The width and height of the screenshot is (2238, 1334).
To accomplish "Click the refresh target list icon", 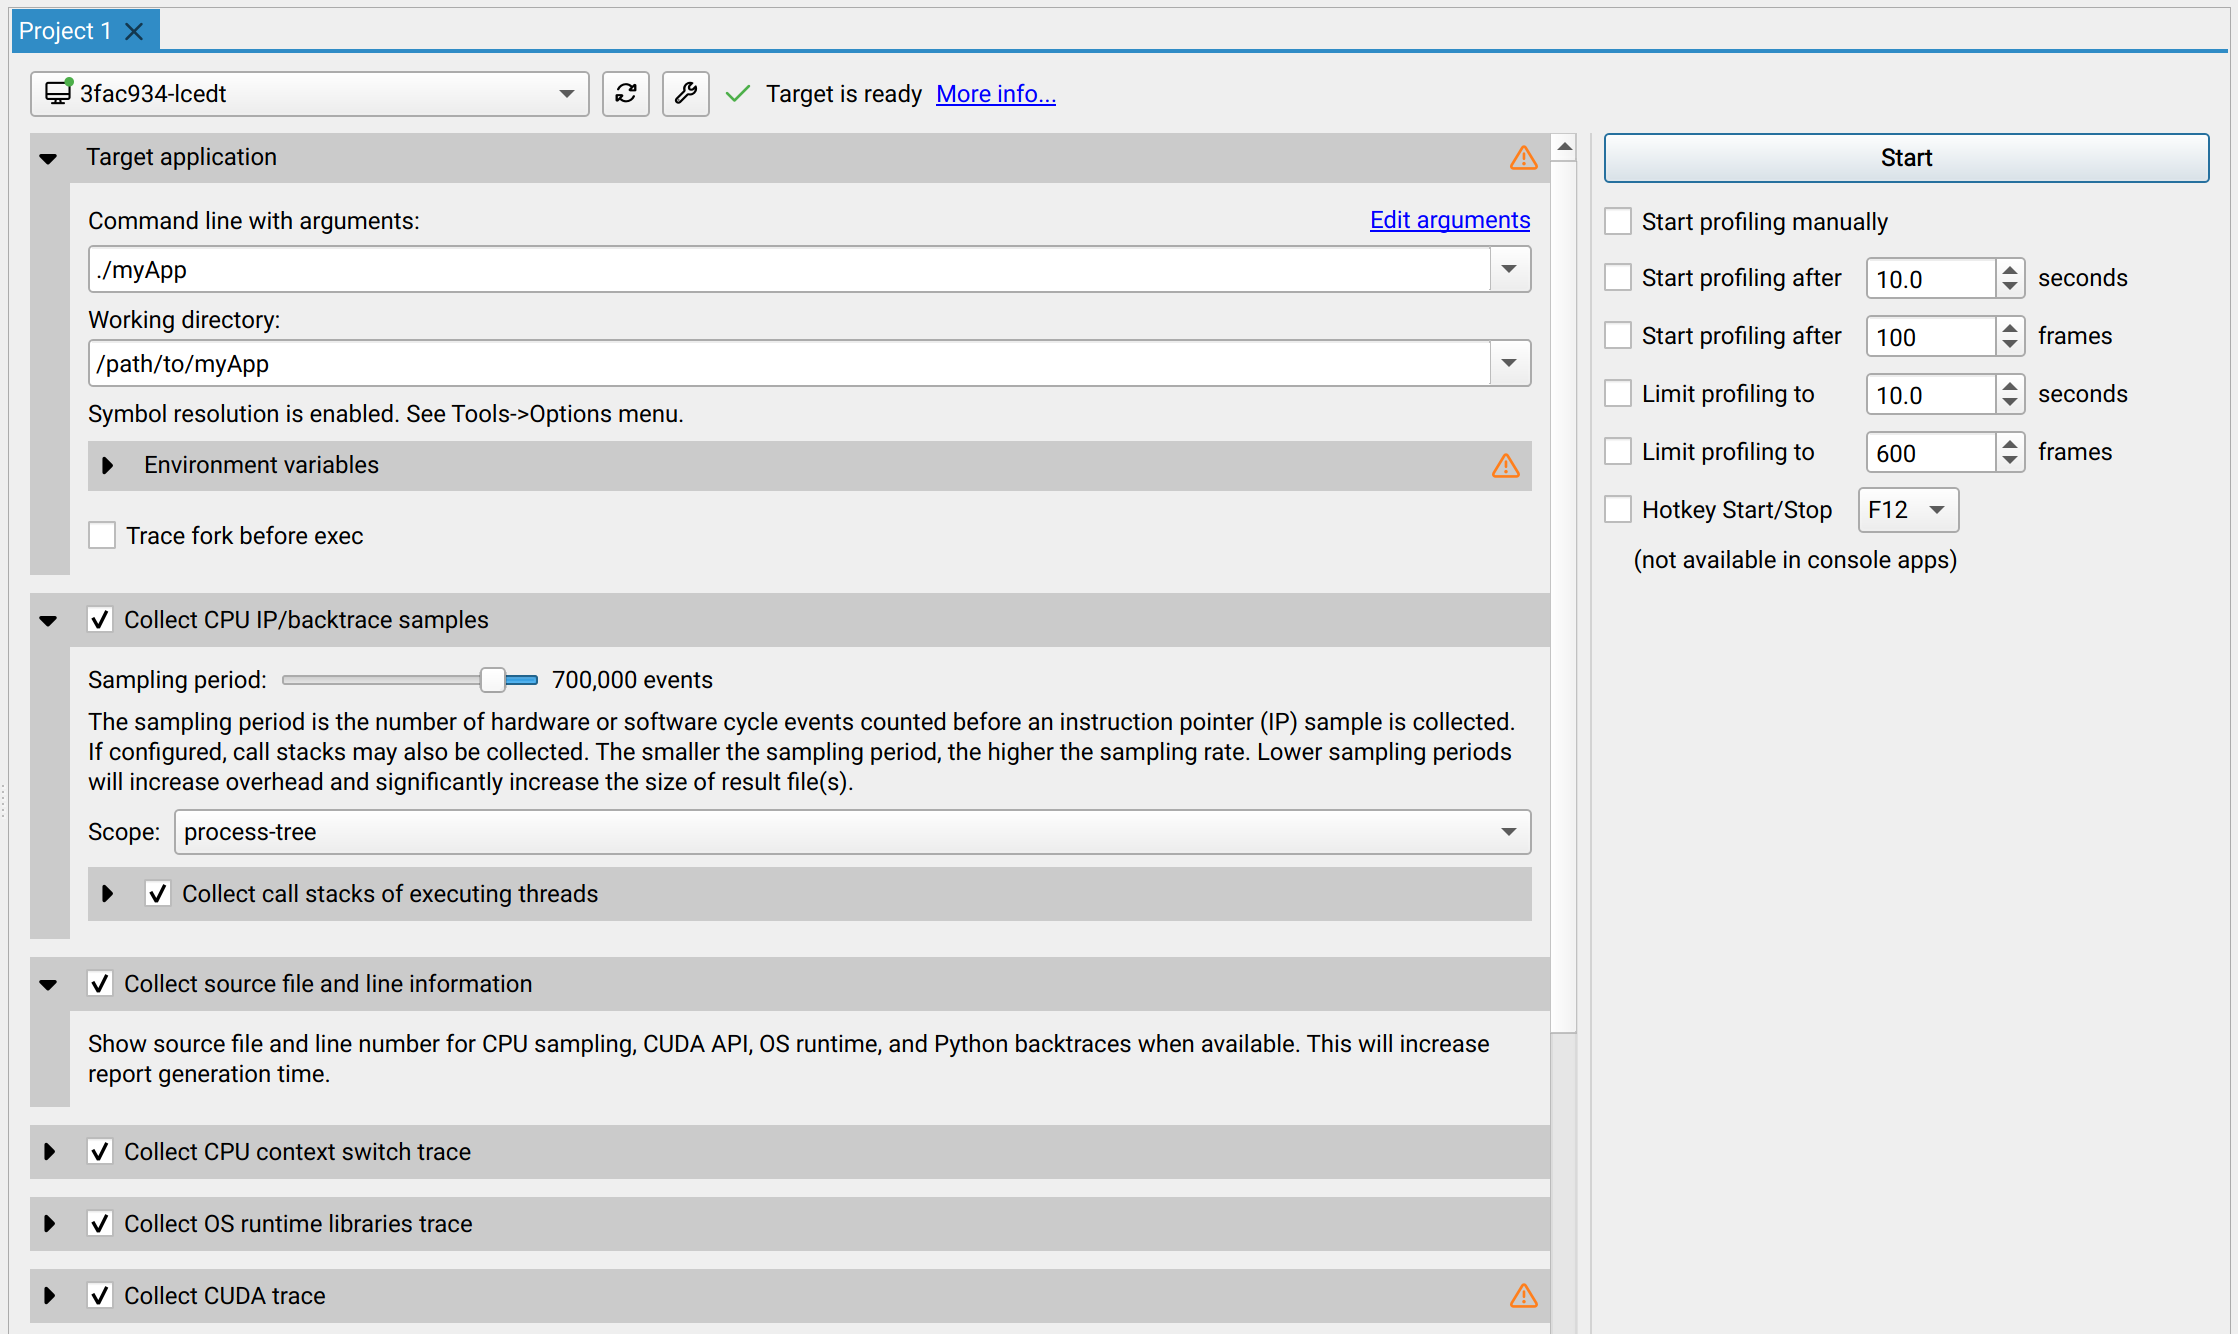I will (x=626, y=94).
